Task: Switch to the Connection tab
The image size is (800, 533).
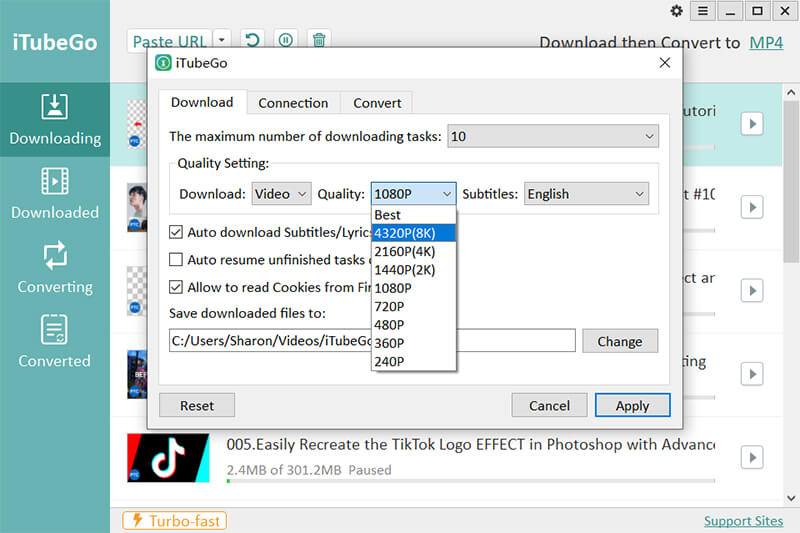Action: point(293,103)
